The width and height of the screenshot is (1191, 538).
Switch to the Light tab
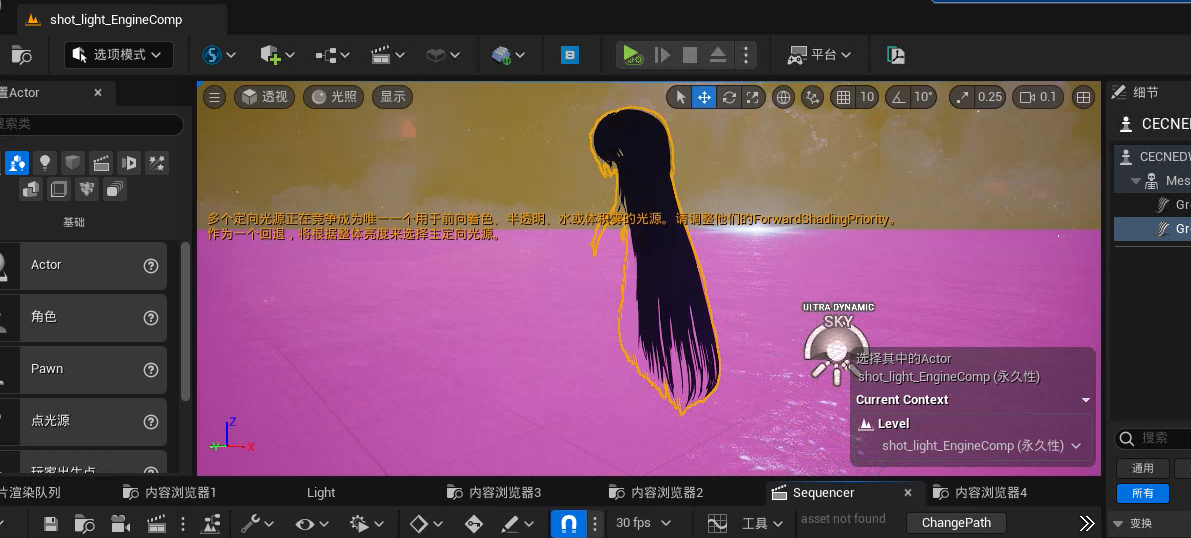pyautogui.click(x=321, y=492)
